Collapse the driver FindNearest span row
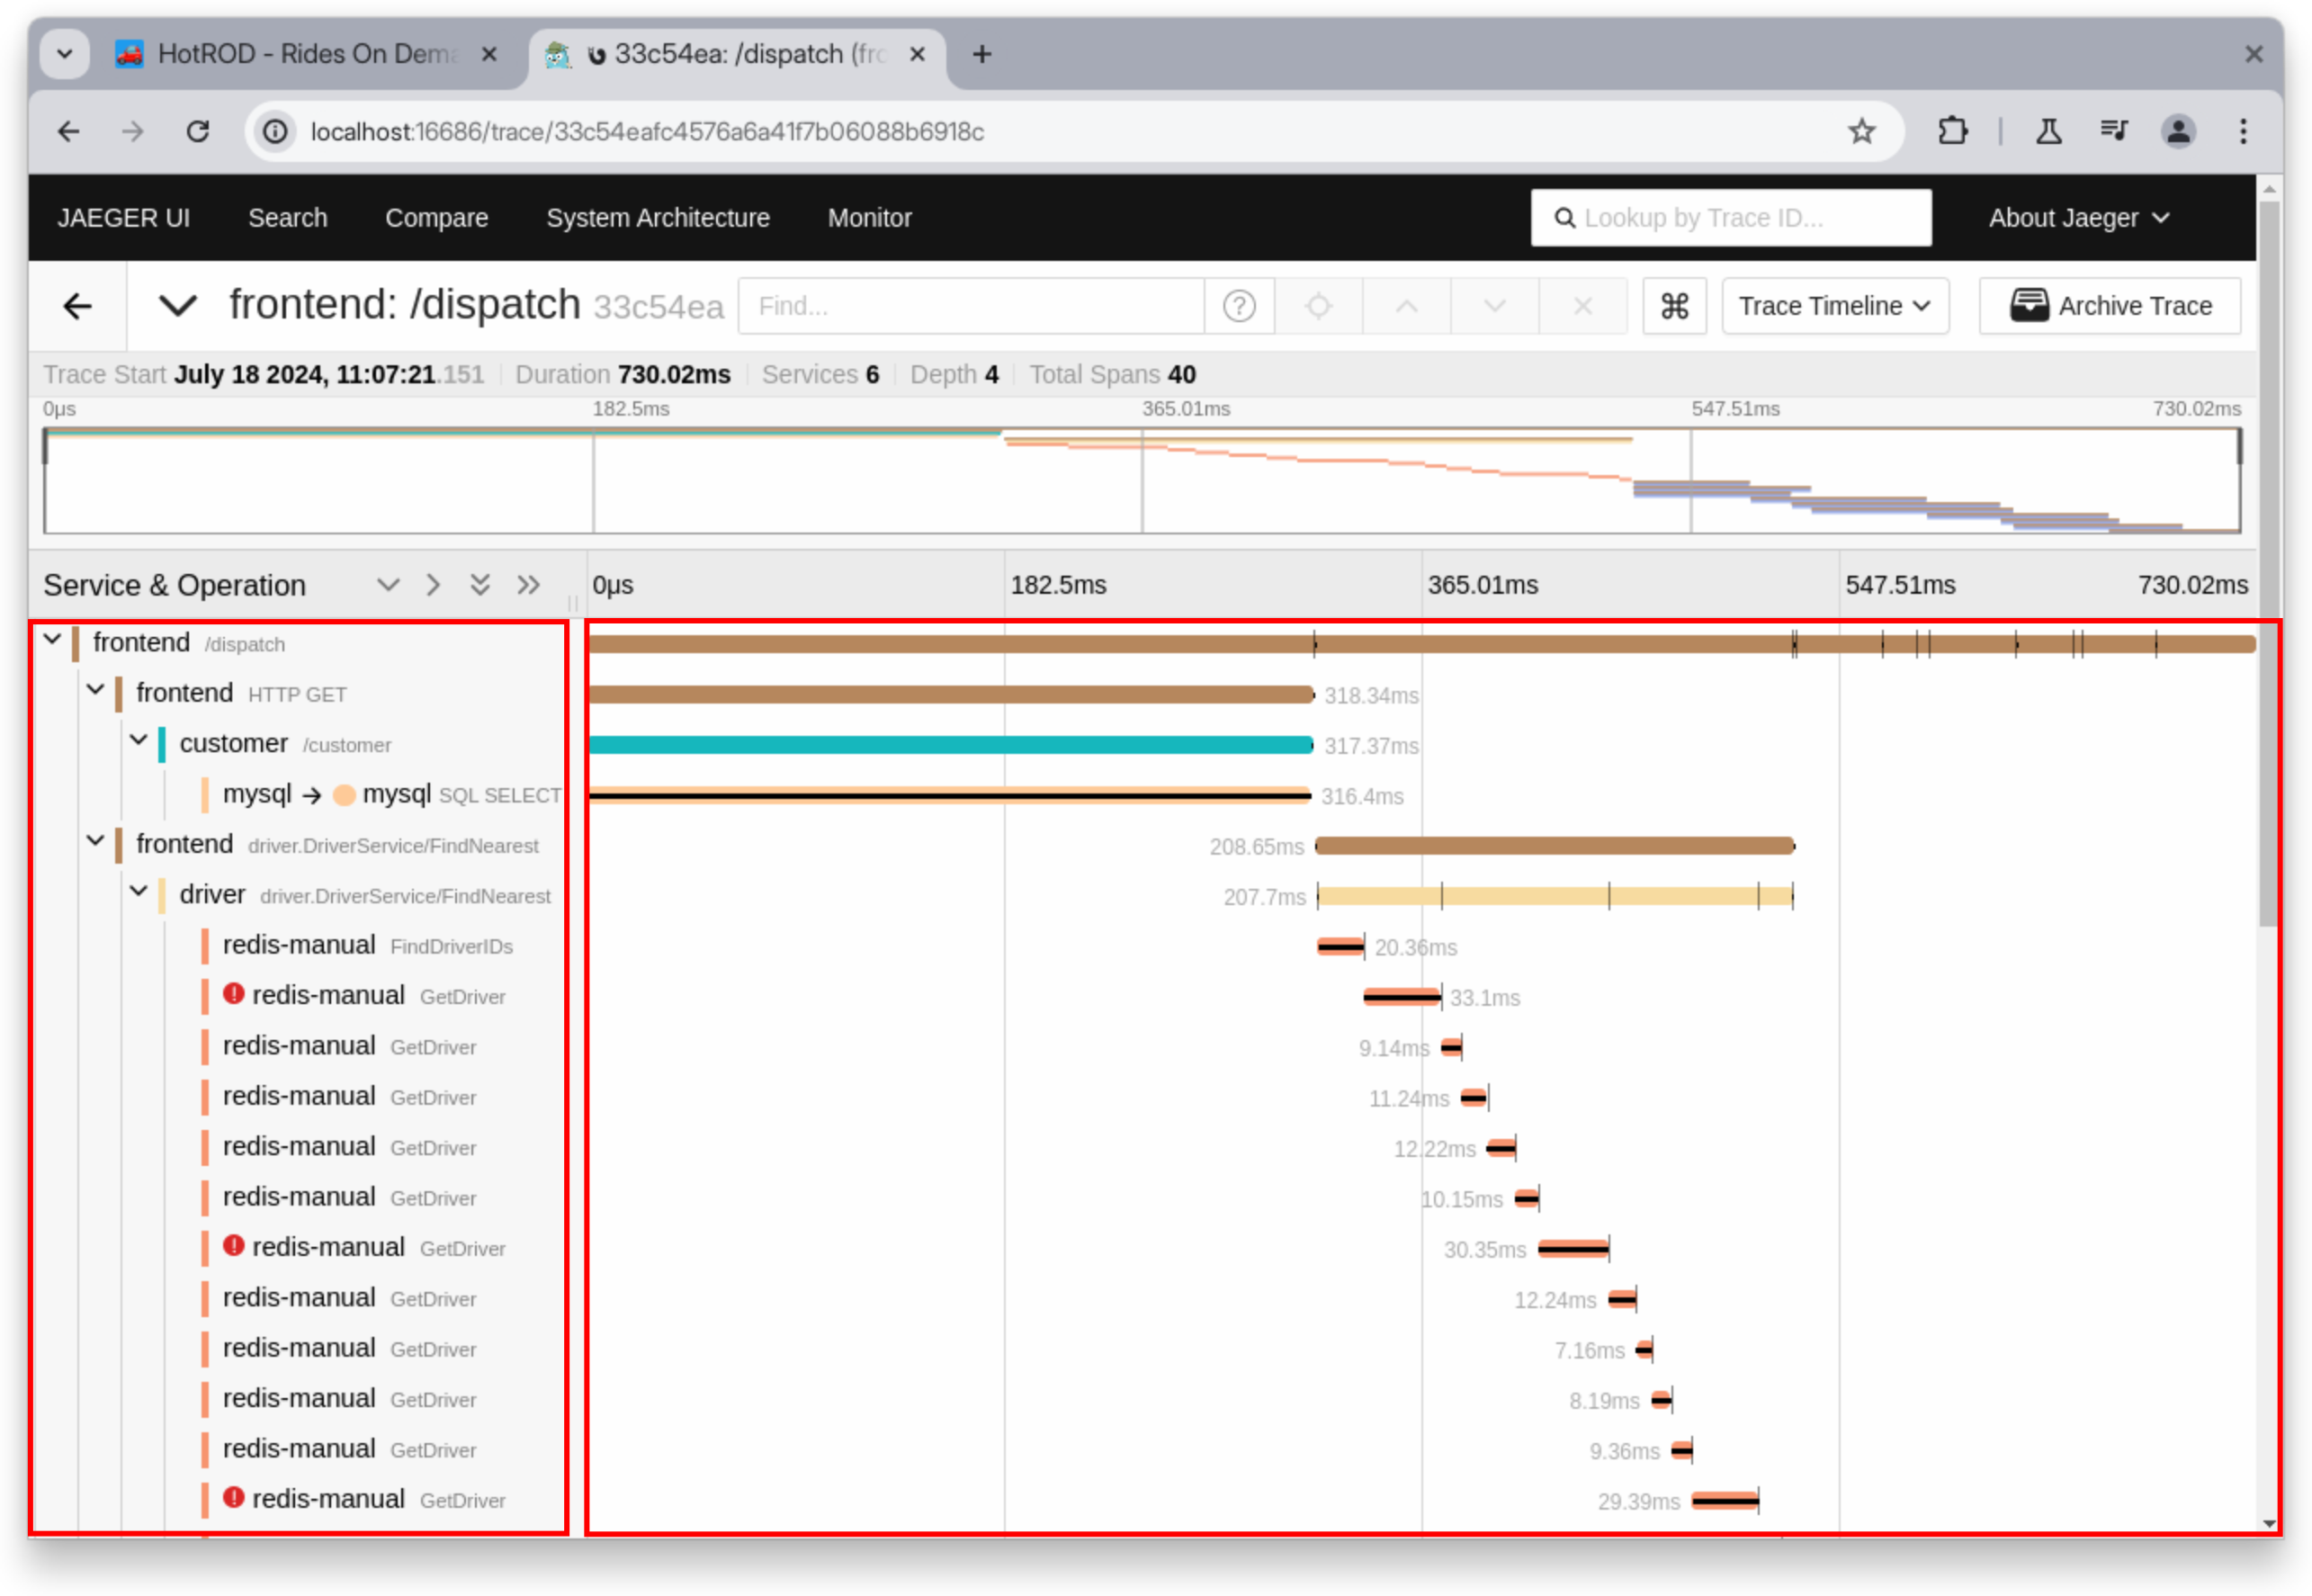 coord(139,891)
